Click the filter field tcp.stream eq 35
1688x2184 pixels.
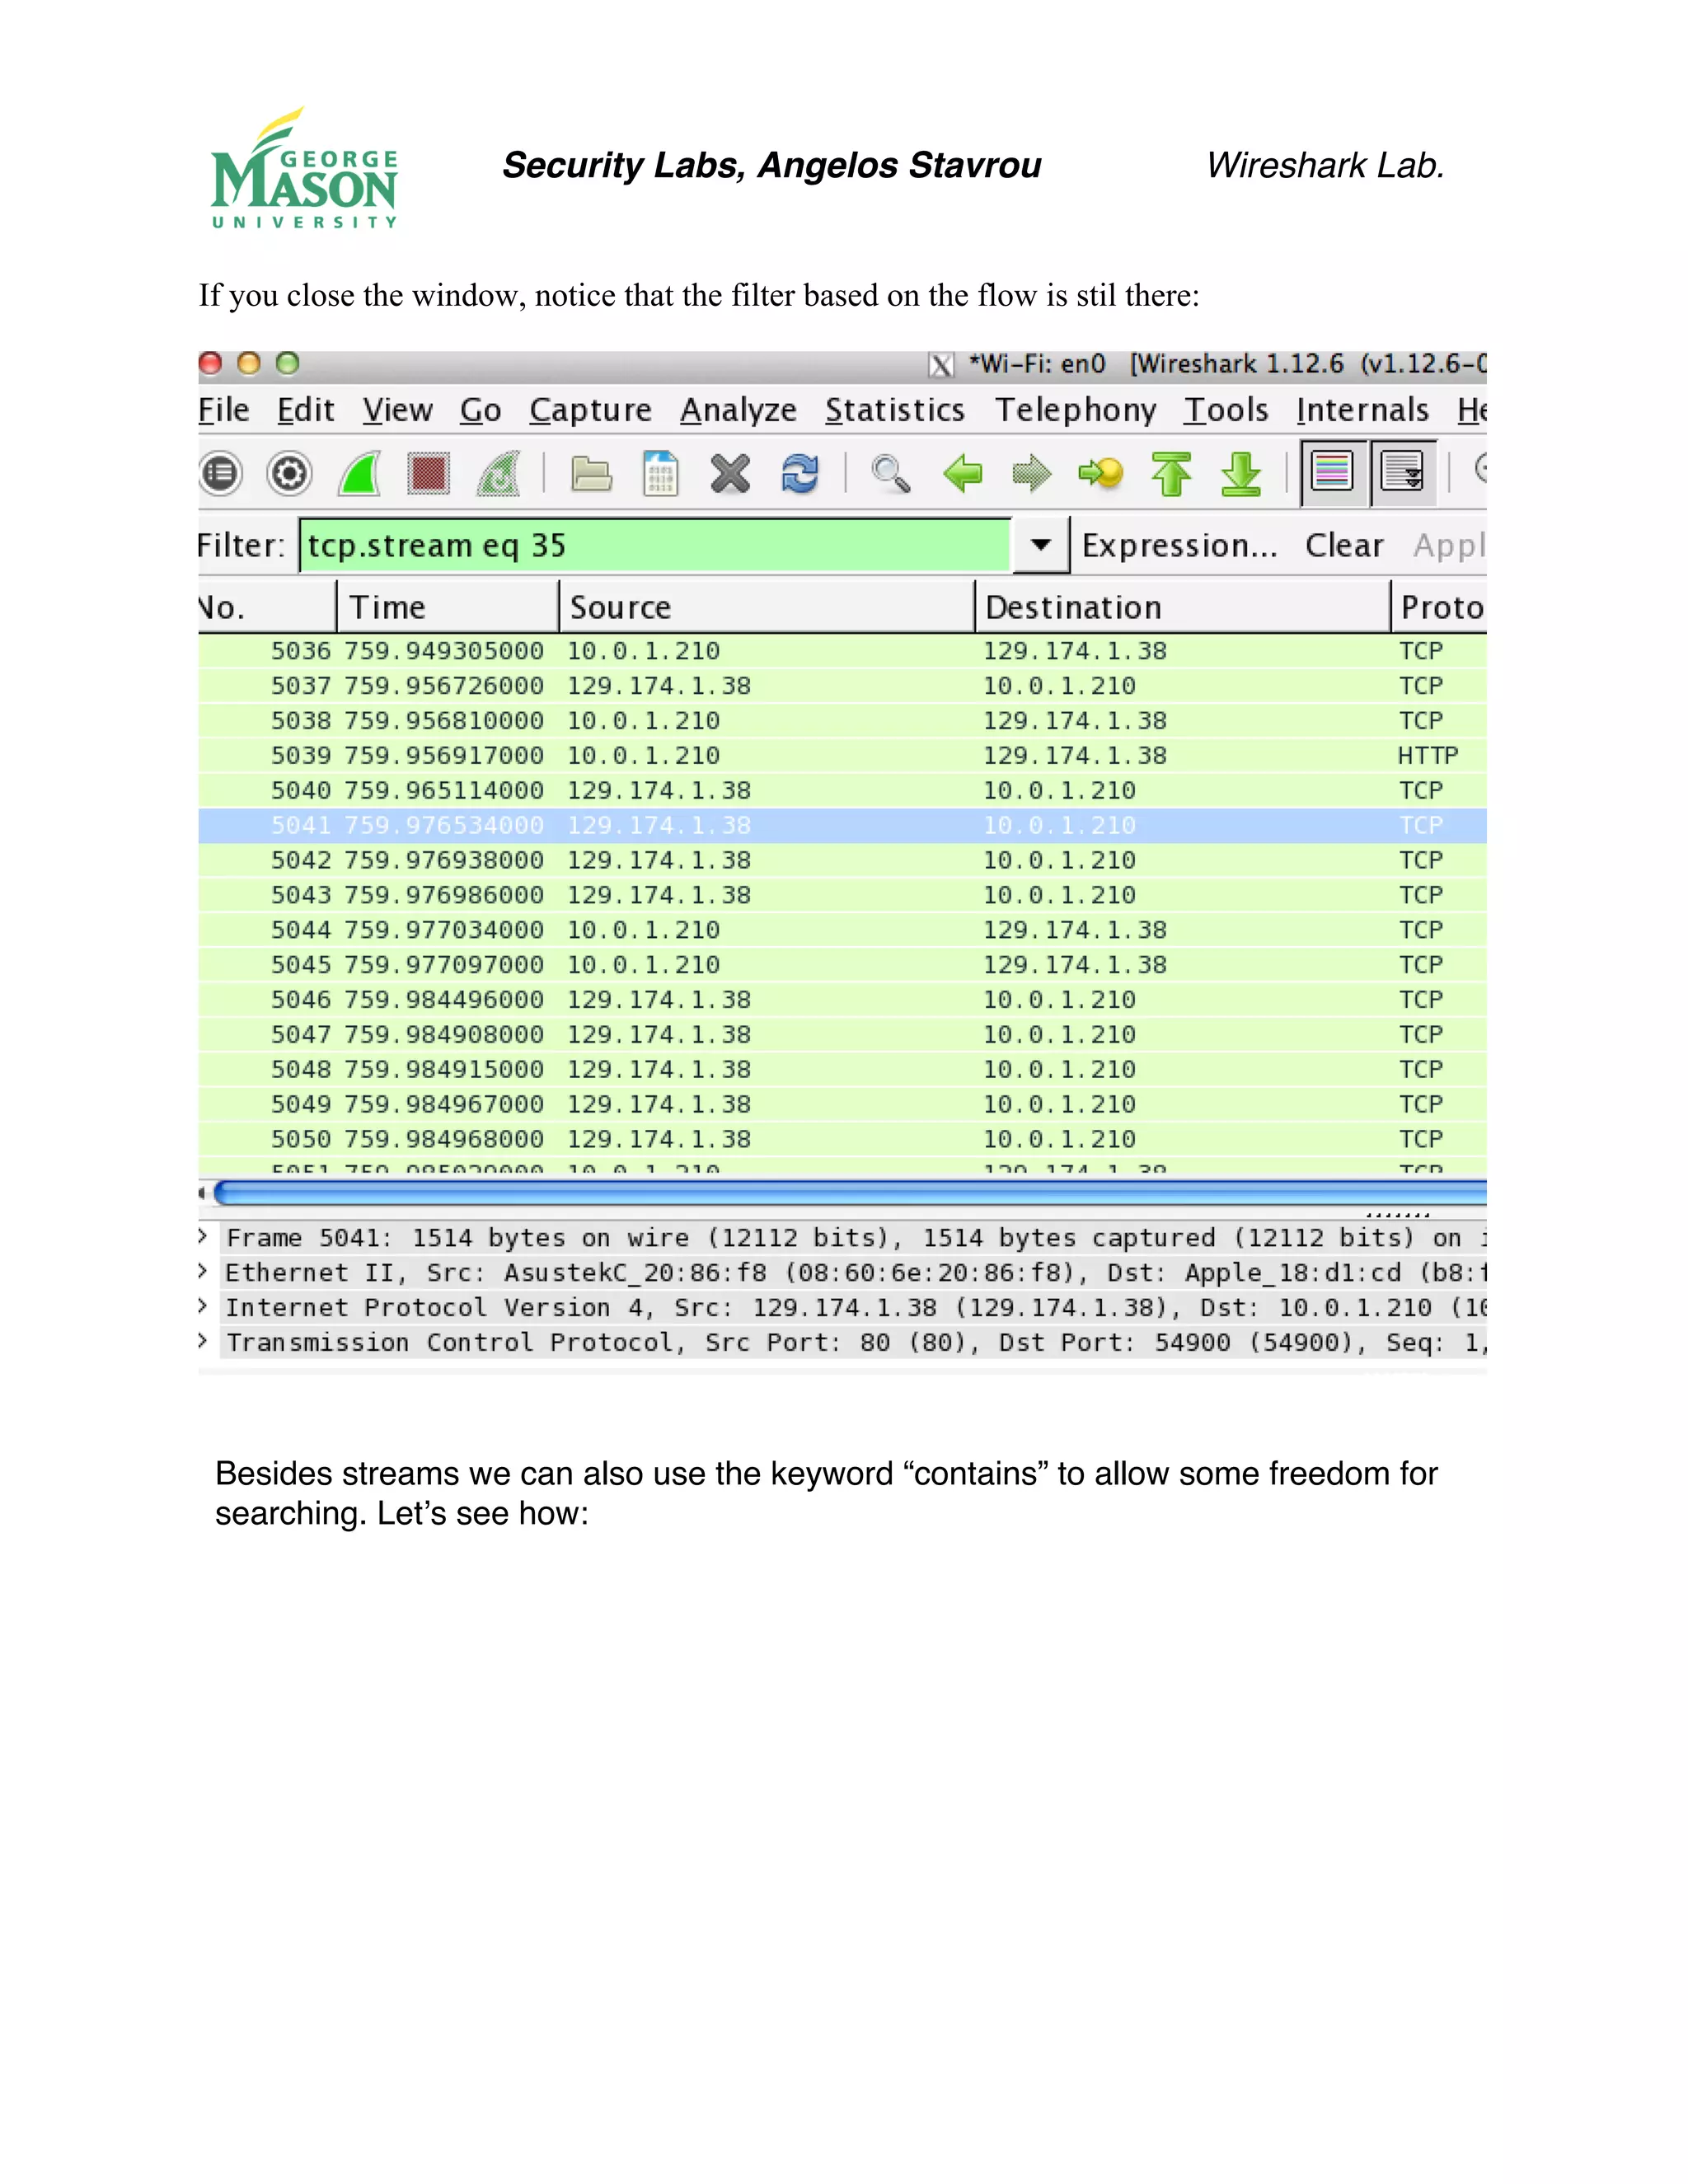pyautogui.click(x=655, y=545)
